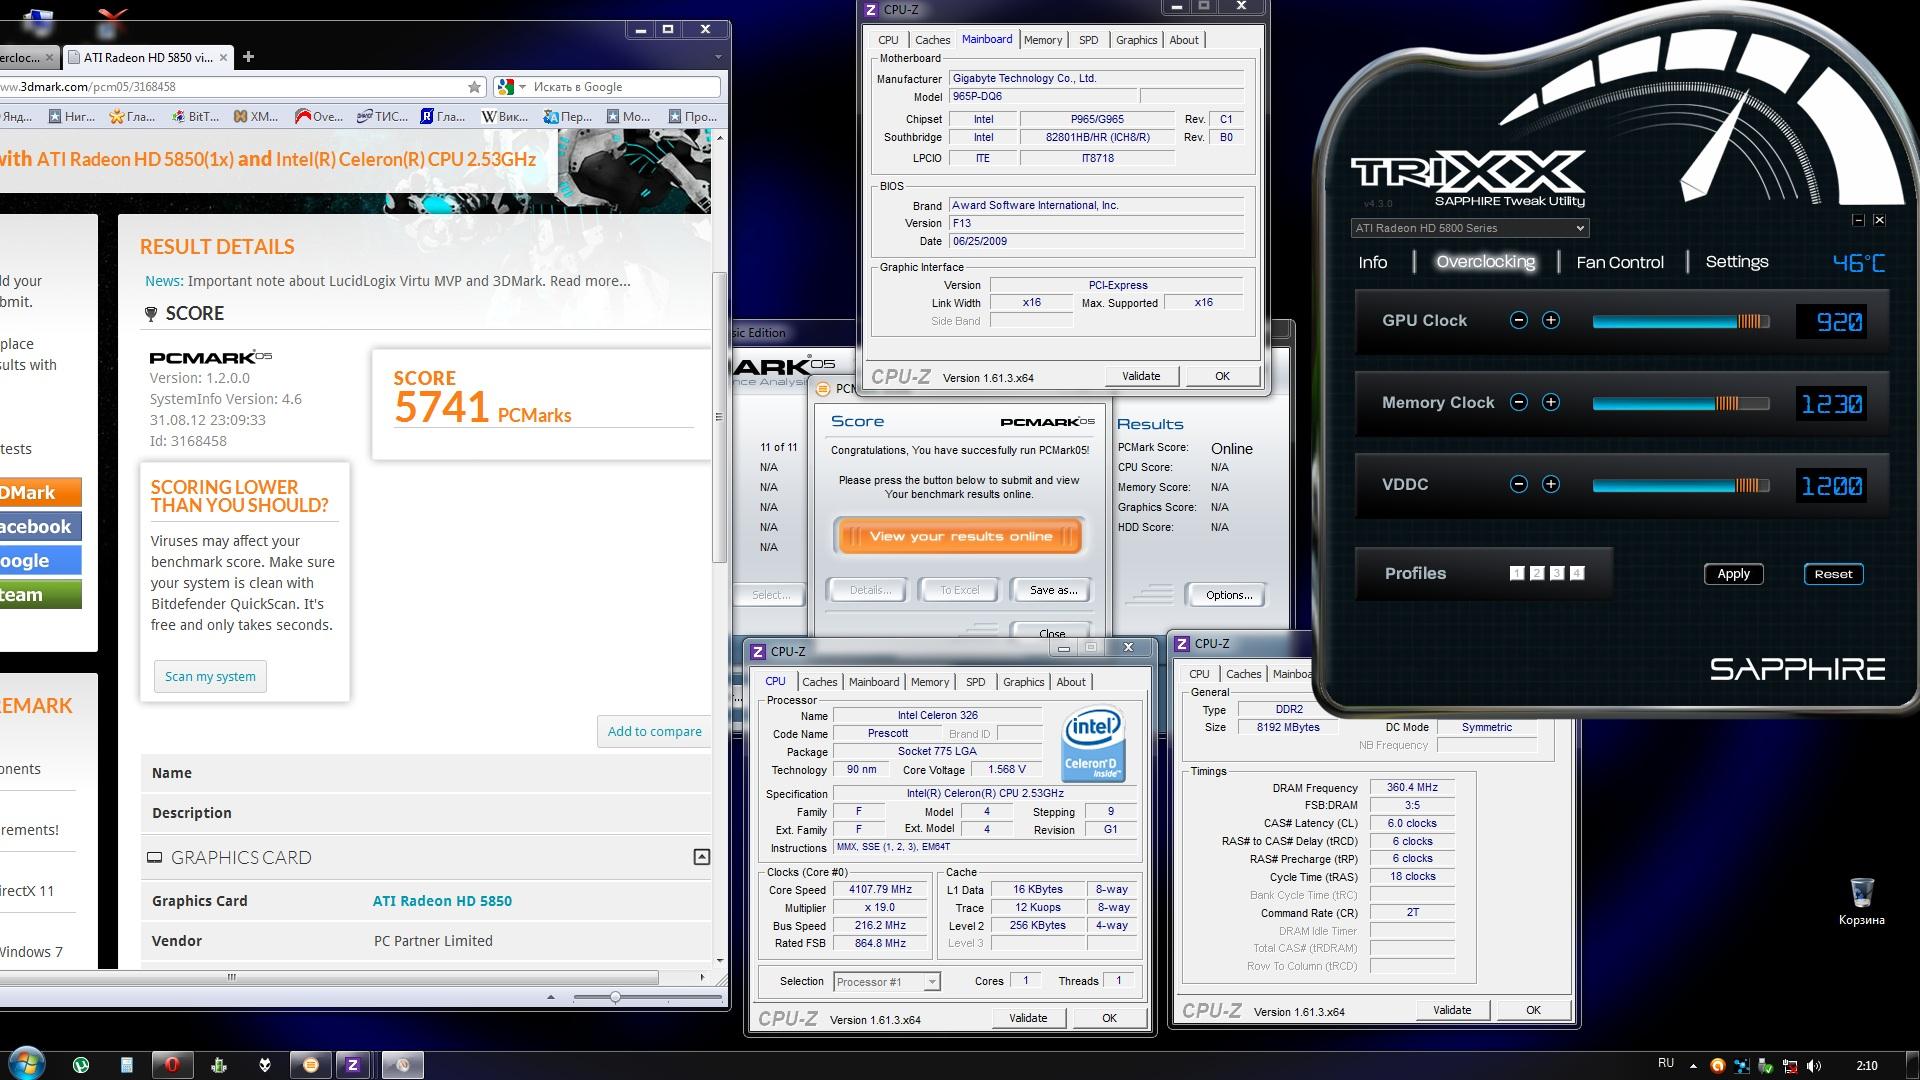Increase VDDC voltage with the plus icon
The height and width of the screenshot is (1080, 1920).
(1550, 484)
